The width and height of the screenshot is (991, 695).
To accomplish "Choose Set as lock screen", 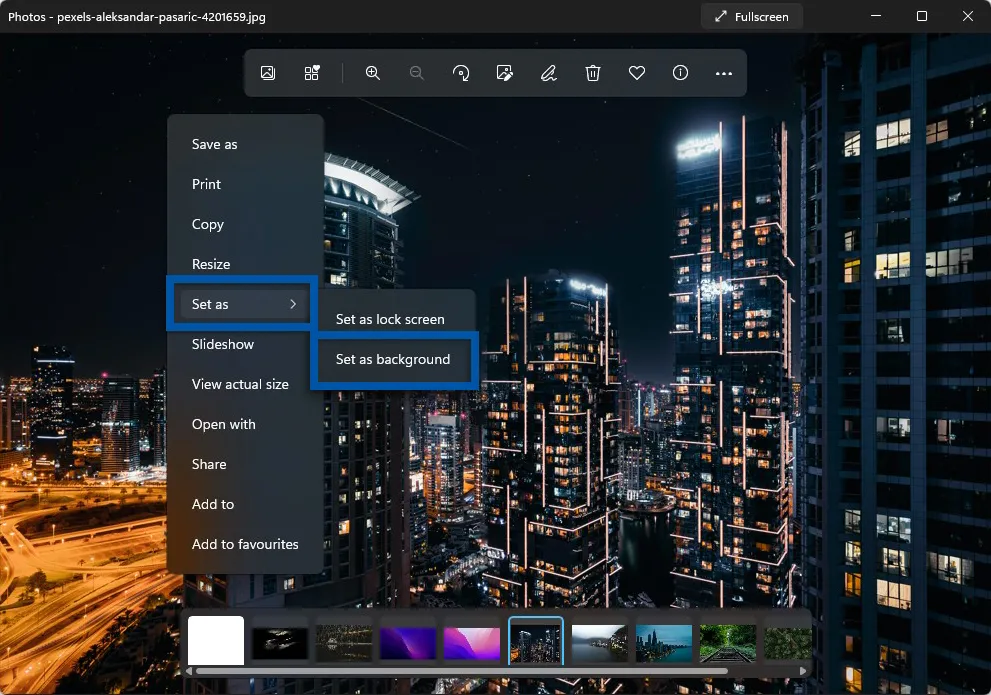I will point(390,319).
